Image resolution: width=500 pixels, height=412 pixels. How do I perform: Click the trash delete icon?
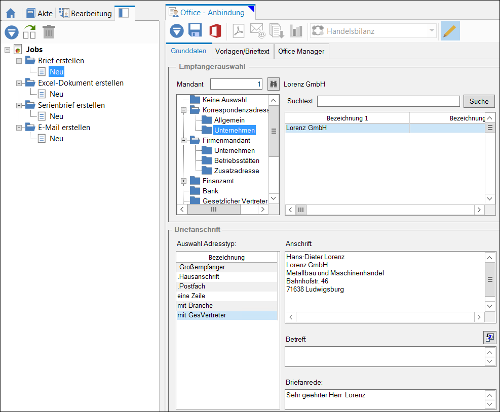[x=49, y=32]
